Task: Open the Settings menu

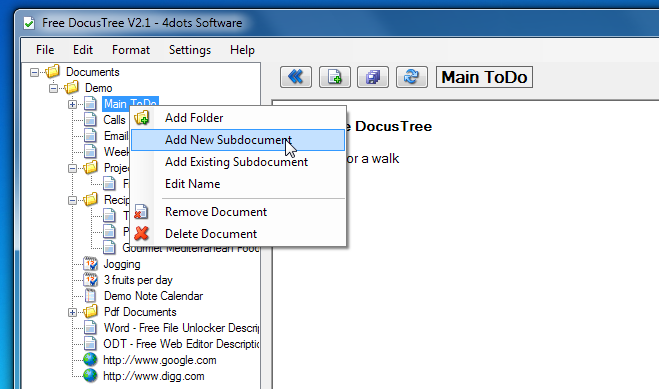Action: tap(190, 50)
